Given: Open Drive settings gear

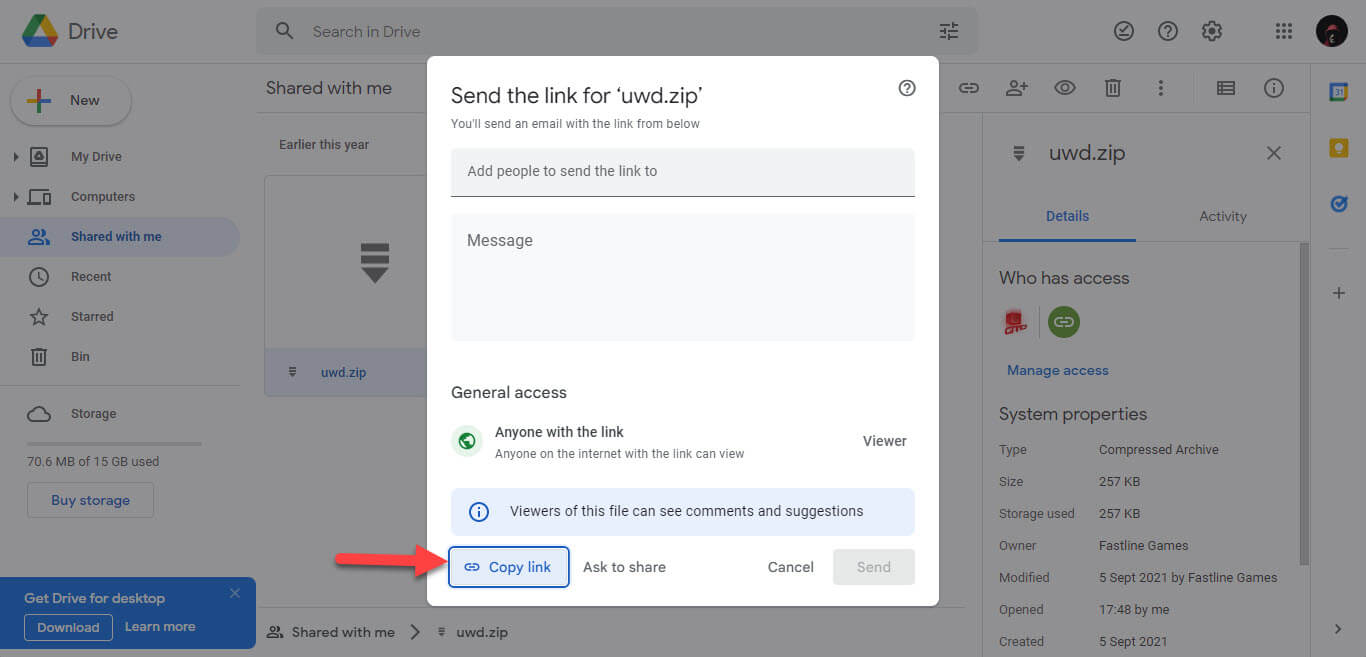Looking at the screenshot, I should 1211,31.
